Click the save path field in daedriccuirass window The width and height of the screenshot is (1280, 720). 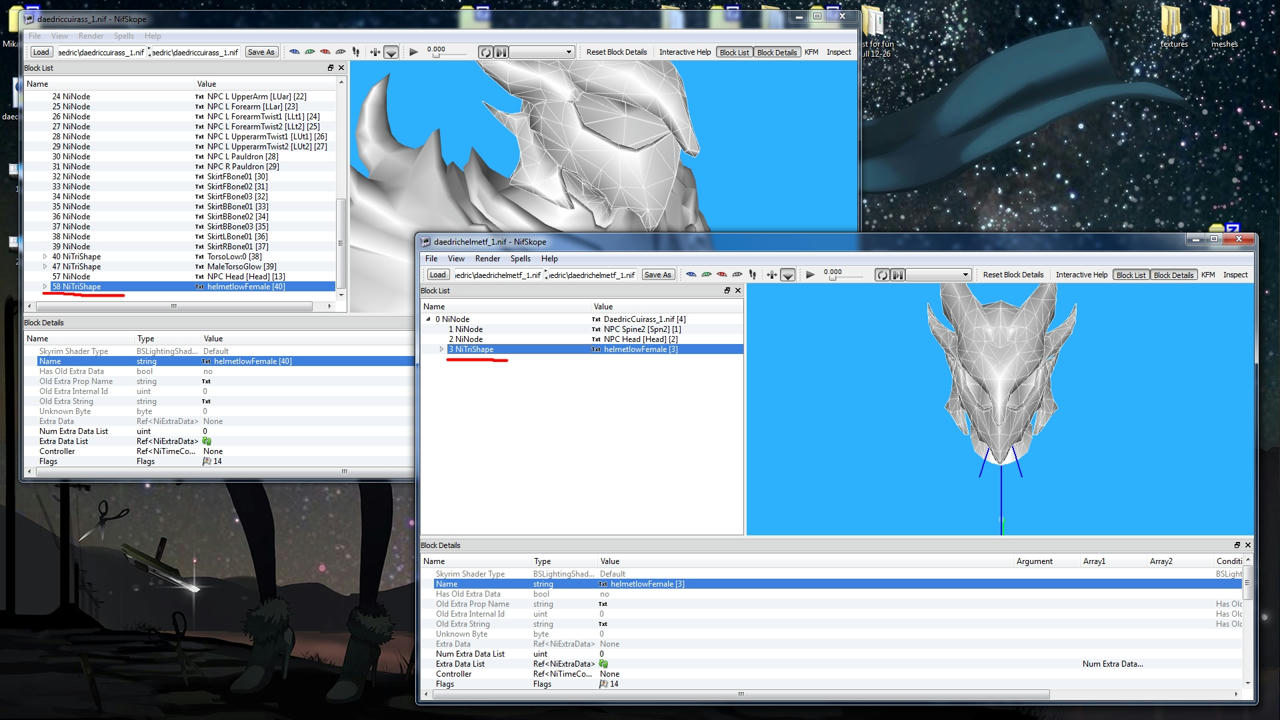[194, 52]
